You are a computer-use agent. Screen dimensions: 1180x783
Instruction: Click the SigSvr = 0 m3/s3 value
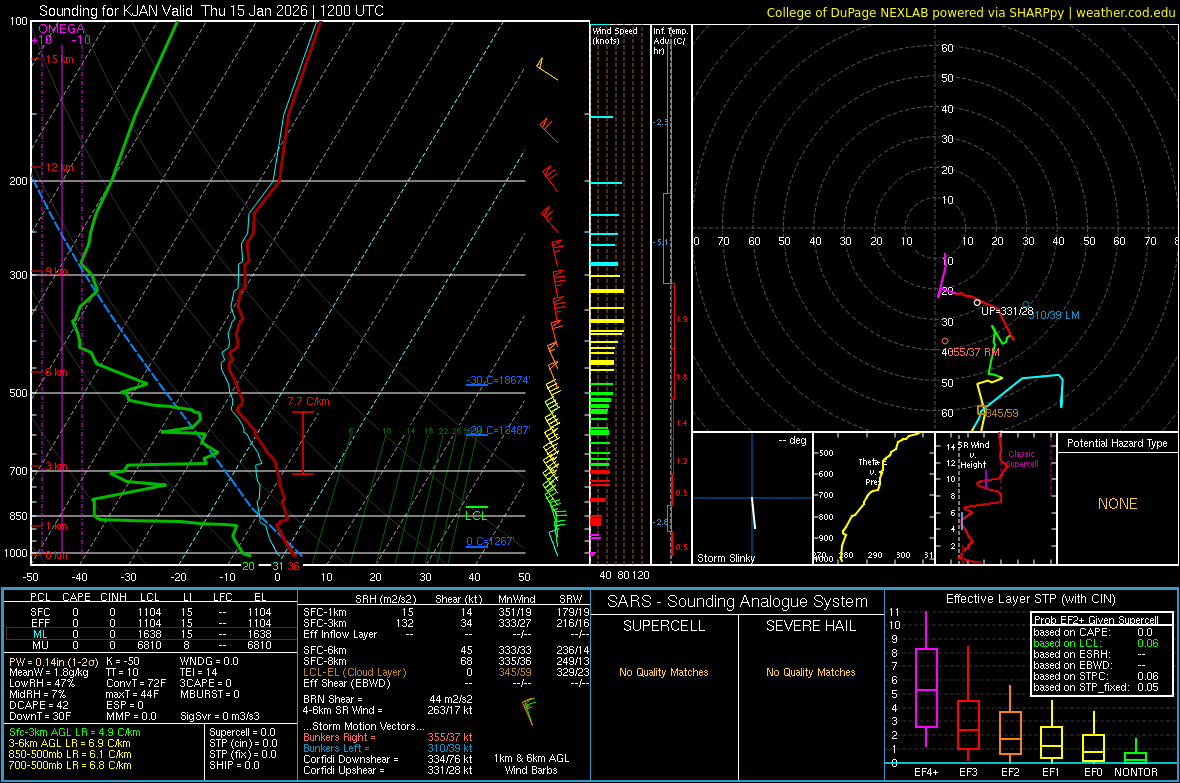220,716
